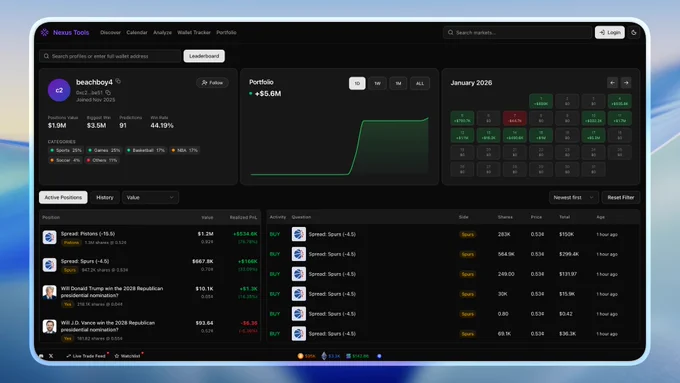Open Pistons (-15.5) position team logo
Viewport: 680px width, 383px height.
click(x=49, y=237)
